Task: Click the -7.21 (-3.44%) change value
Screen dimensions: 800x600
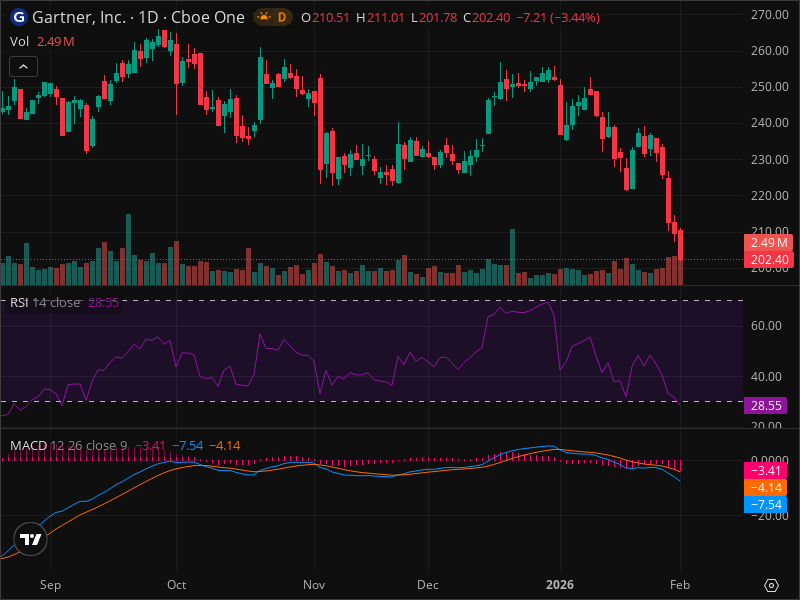Action: [x=558, y=18]
